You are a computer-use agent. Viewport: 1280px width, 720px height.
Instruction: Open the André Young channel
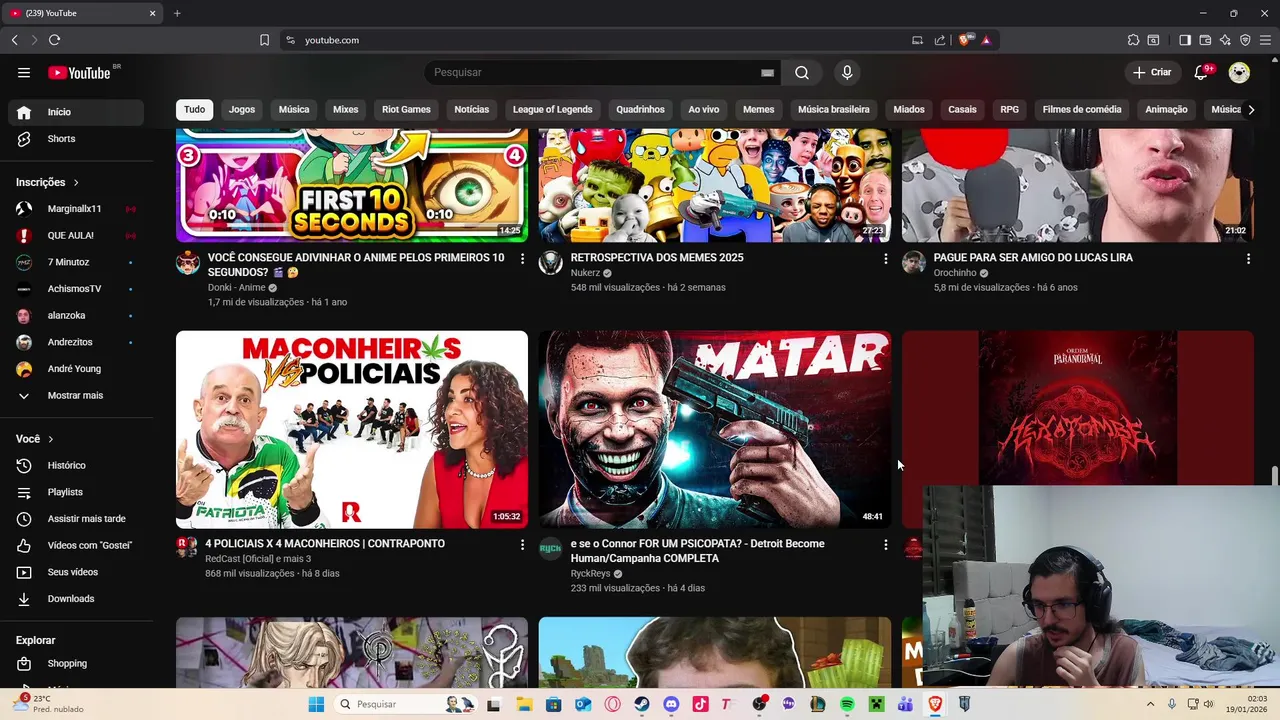click(x=72, y=369)
